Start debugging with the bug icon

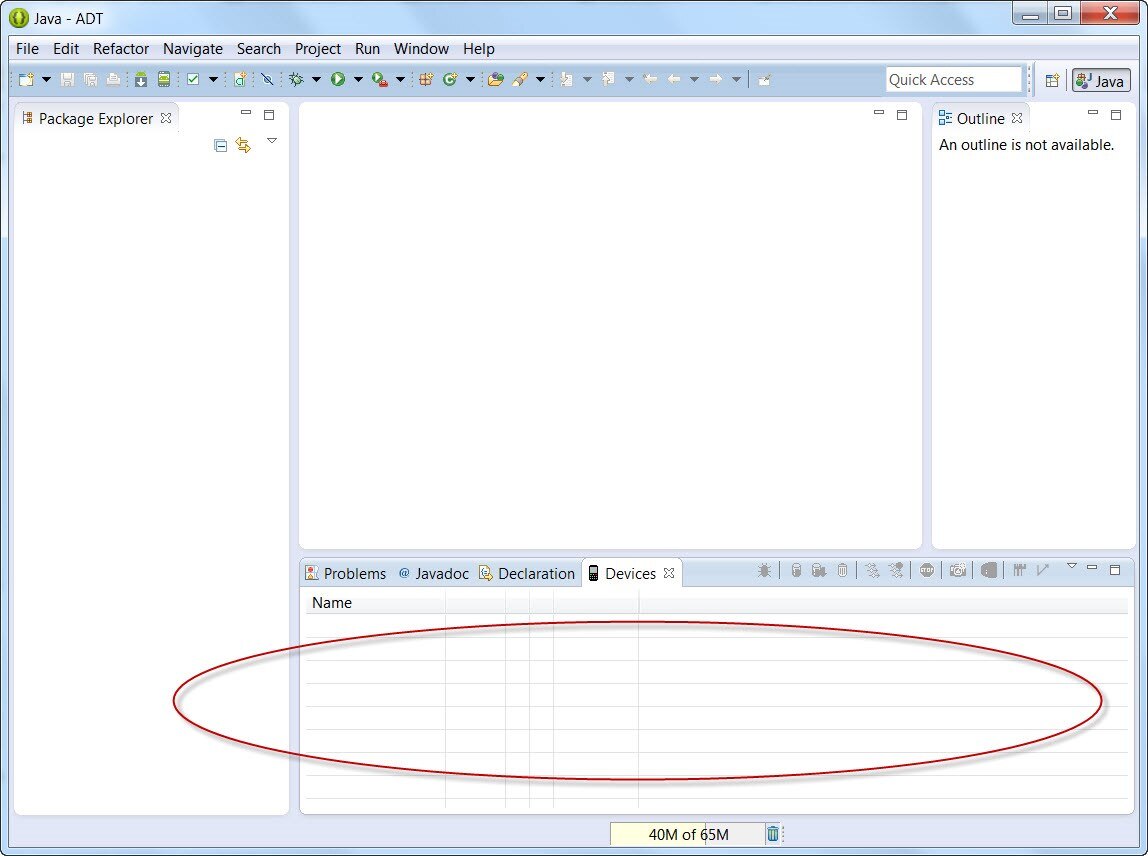point(296,80)
